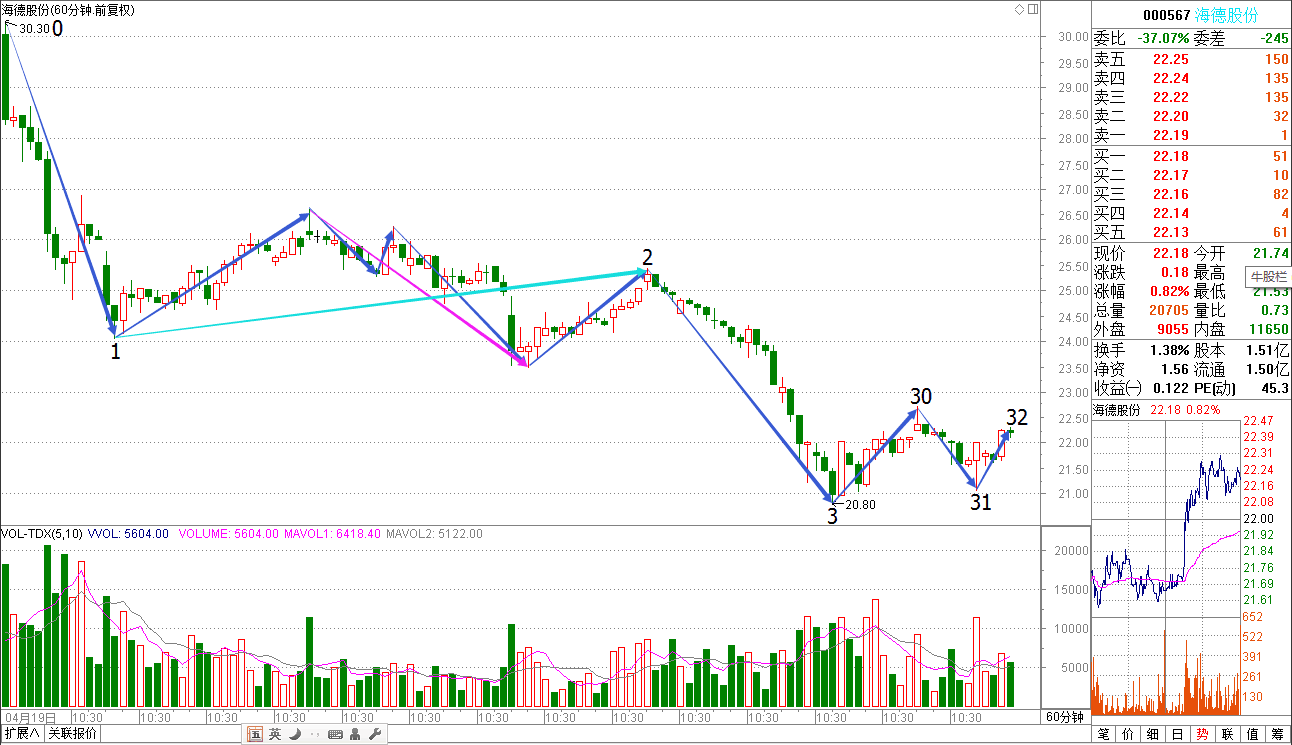
Task: Click 换手 value 1.38%
Action: tap(1169, 350)
